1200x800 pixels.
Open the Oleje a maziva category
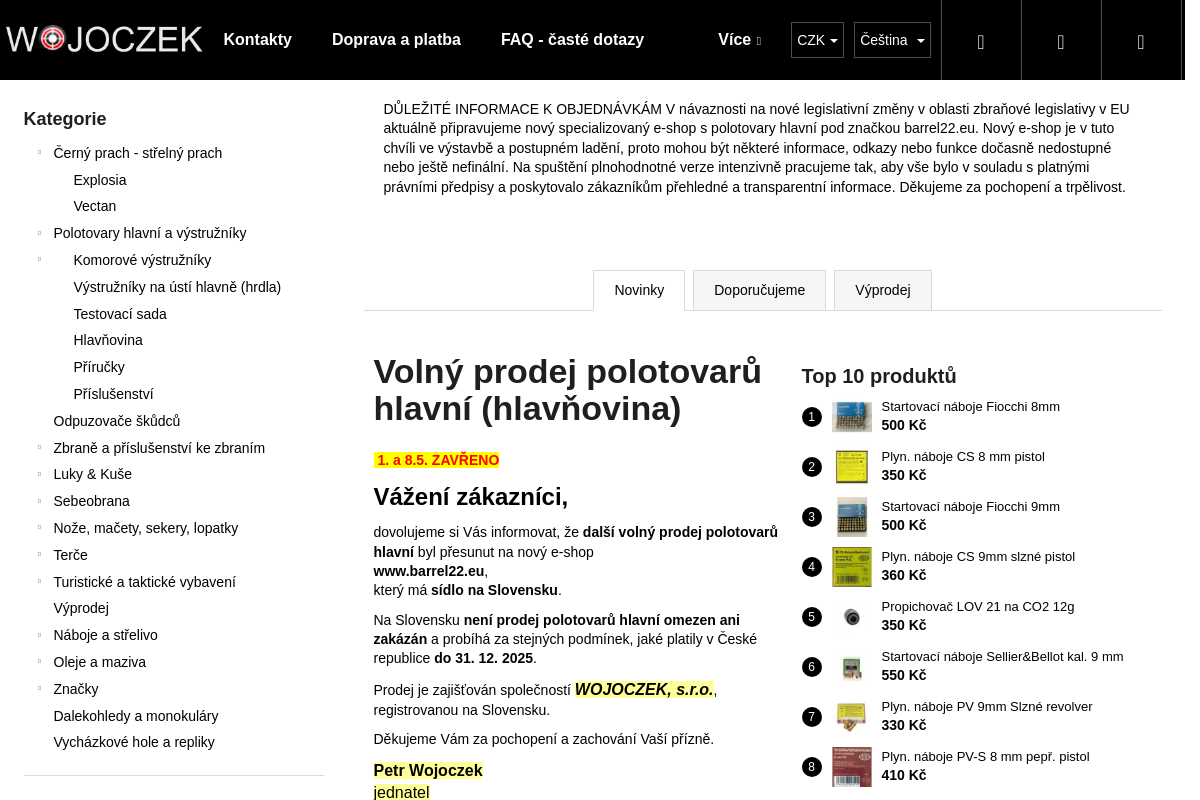point(100,662)
